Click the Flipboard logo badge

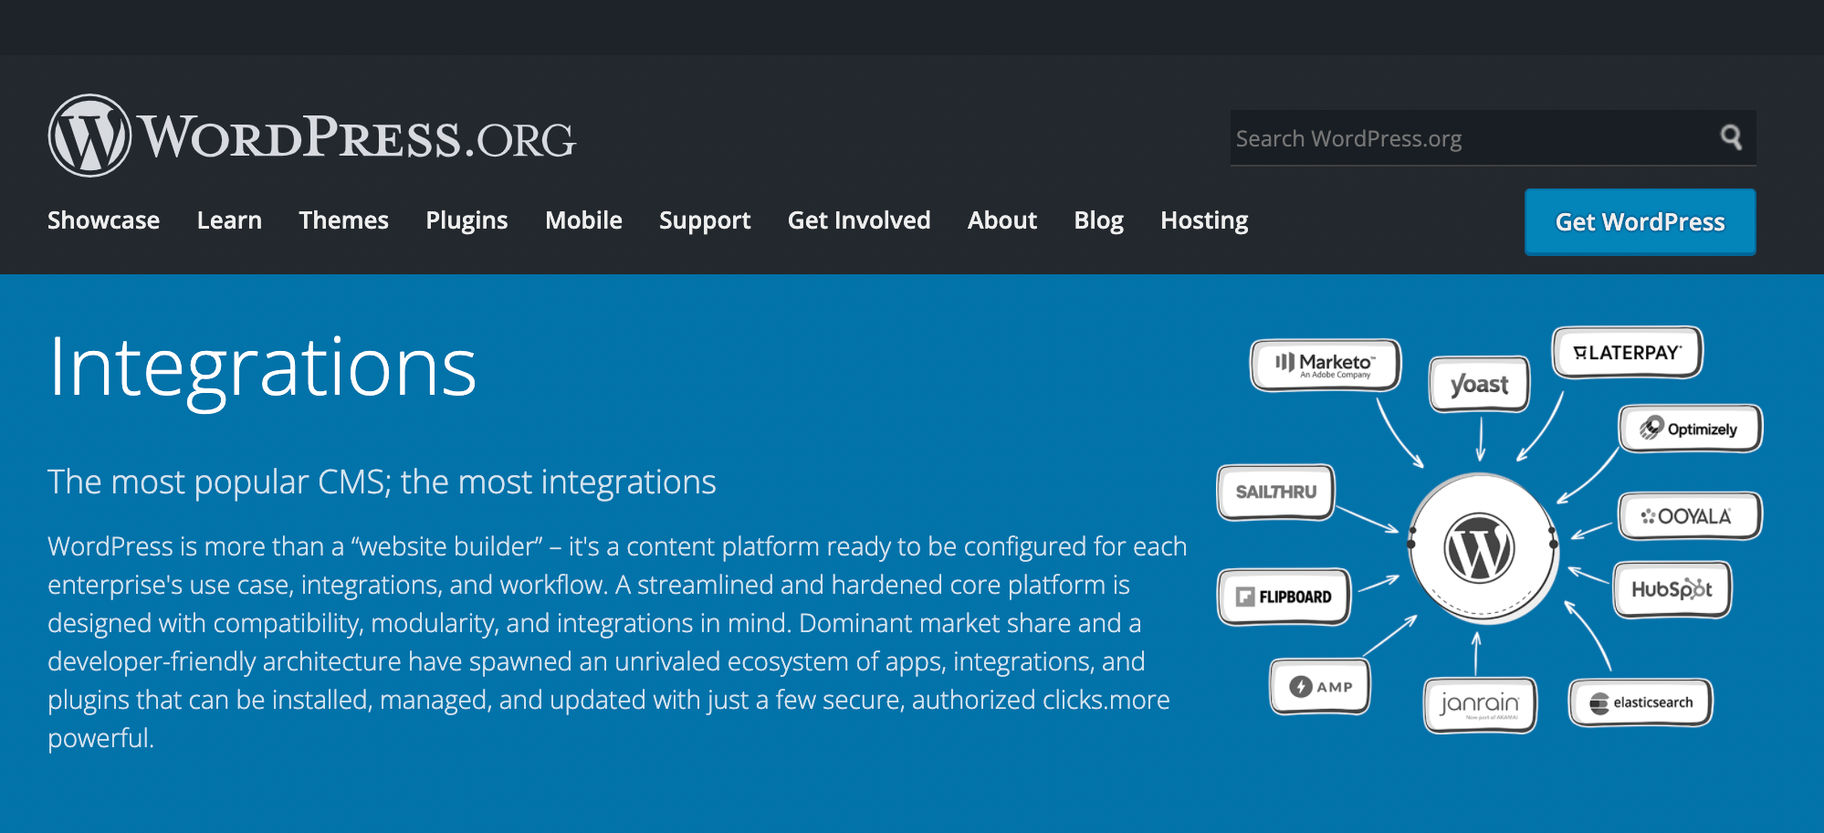coord(1284,596)
